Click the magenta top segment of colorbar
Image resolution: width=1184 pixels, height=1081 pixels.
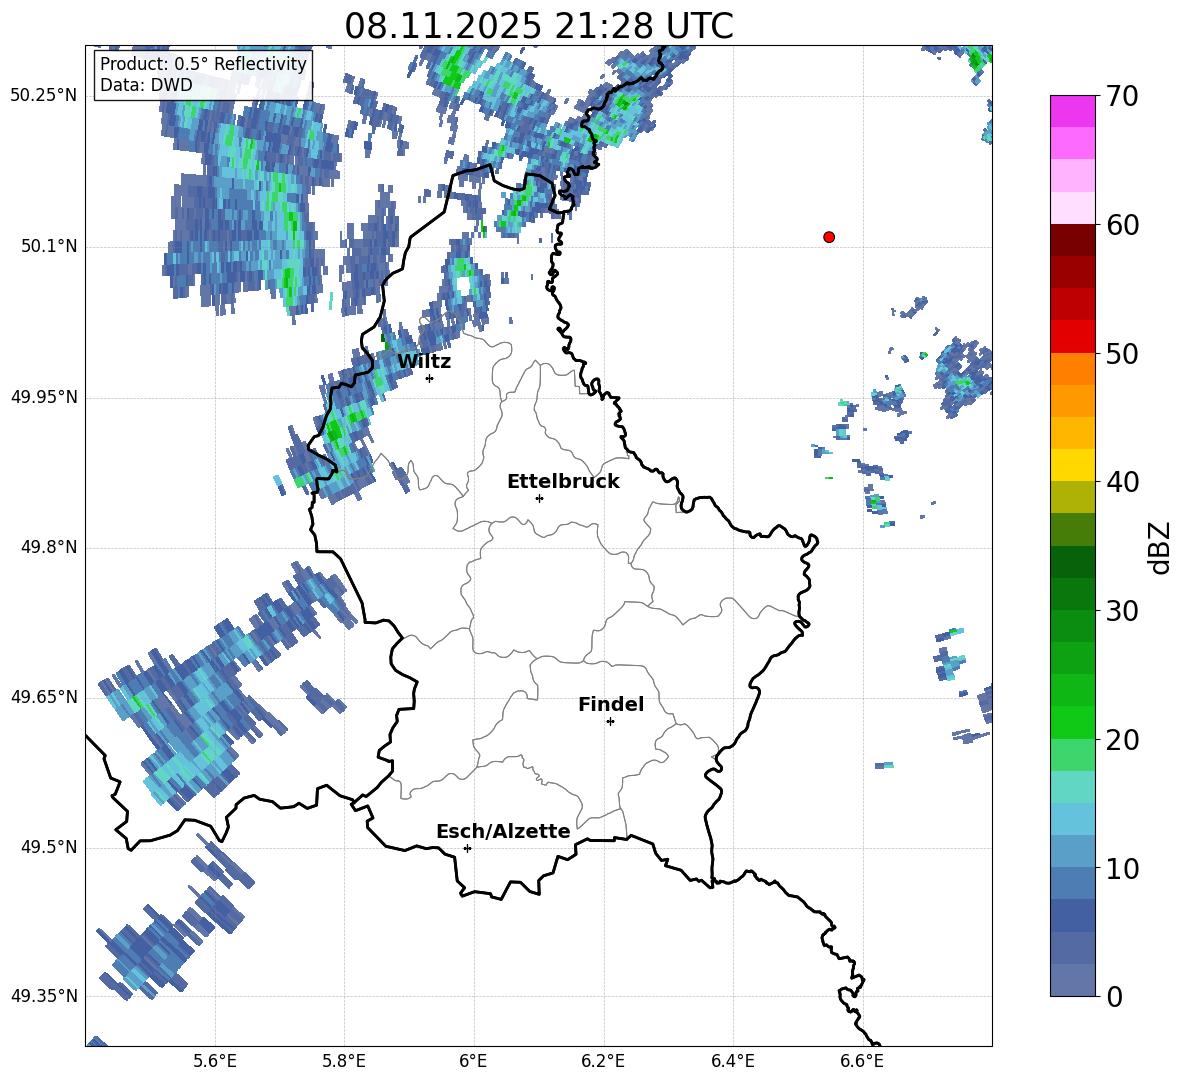(x=1073, y=111)
